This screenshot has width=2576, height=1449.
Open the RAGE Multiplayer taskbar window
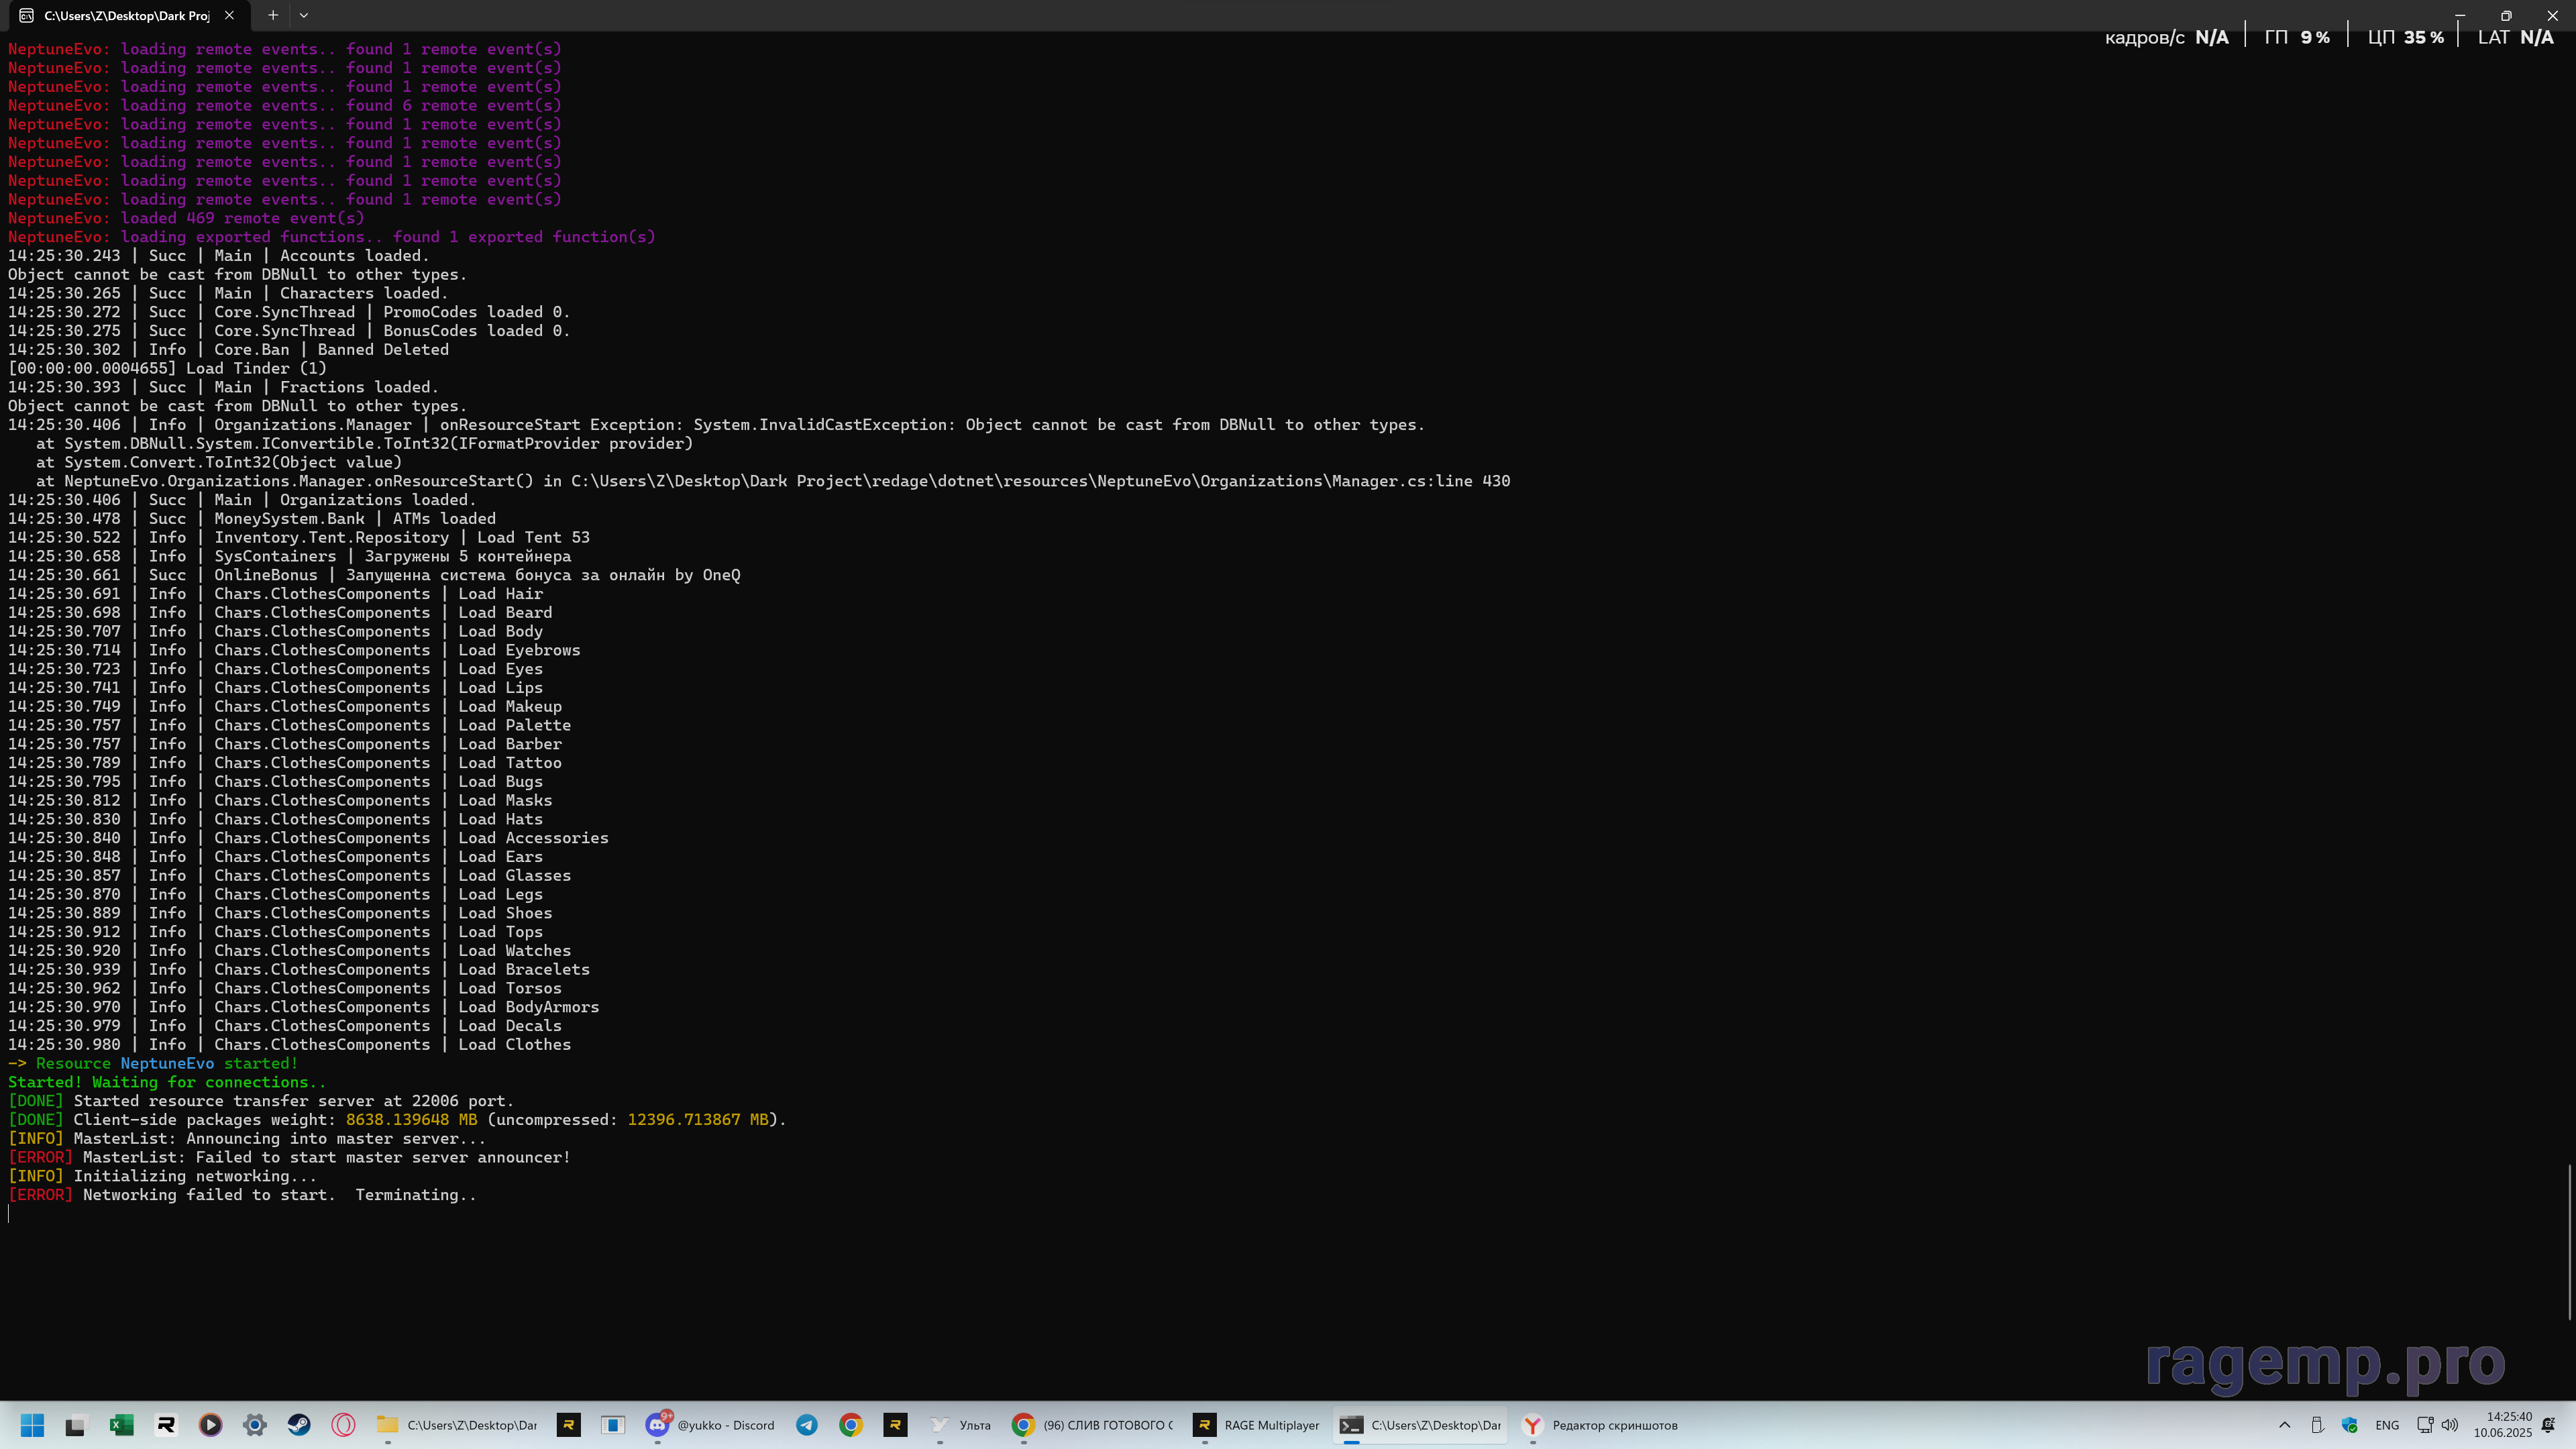1257,1425
